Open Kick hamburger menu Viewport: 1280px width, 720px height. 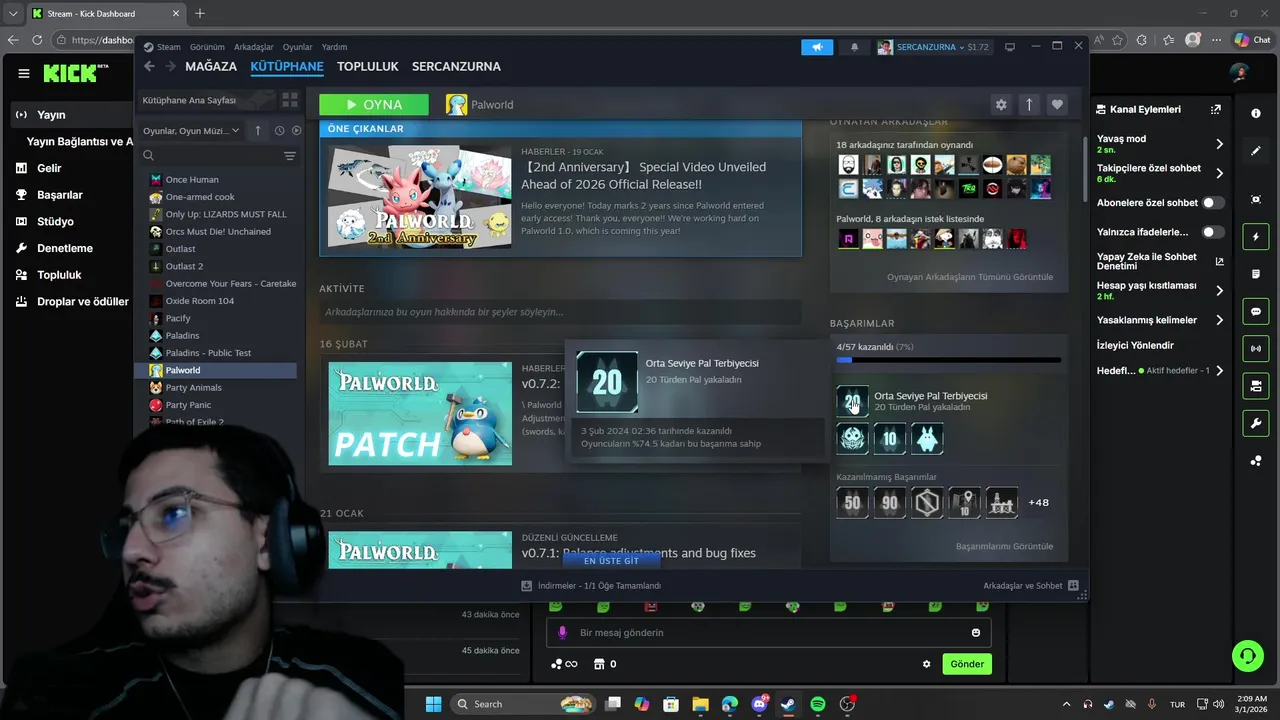point(23,73)
